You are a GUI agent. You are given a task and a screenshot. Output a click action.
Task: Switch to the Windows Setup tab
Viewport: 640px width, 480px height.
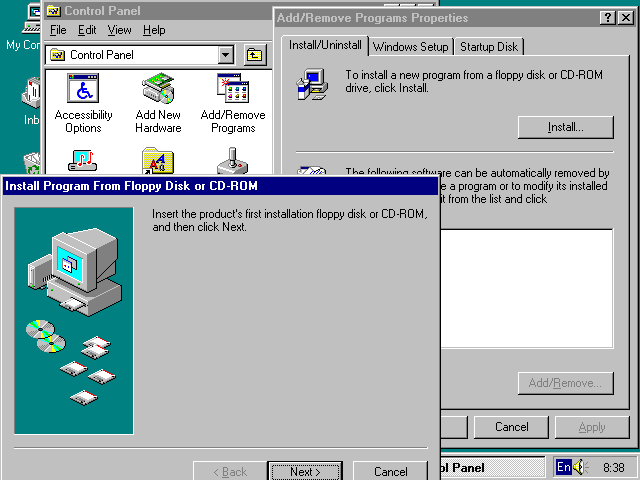coord(410,47)
